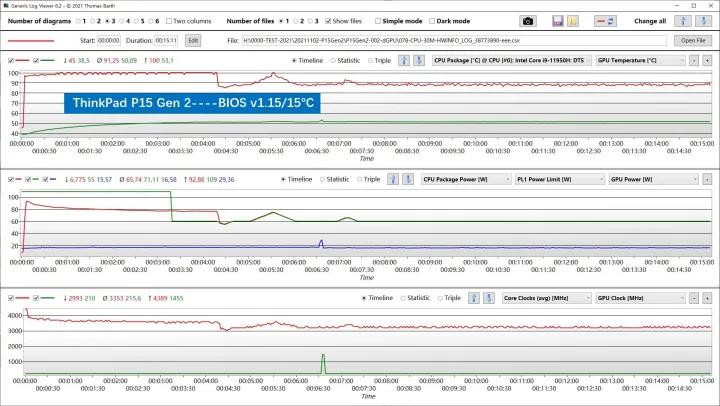Set number of diagrams to 6

153,21
